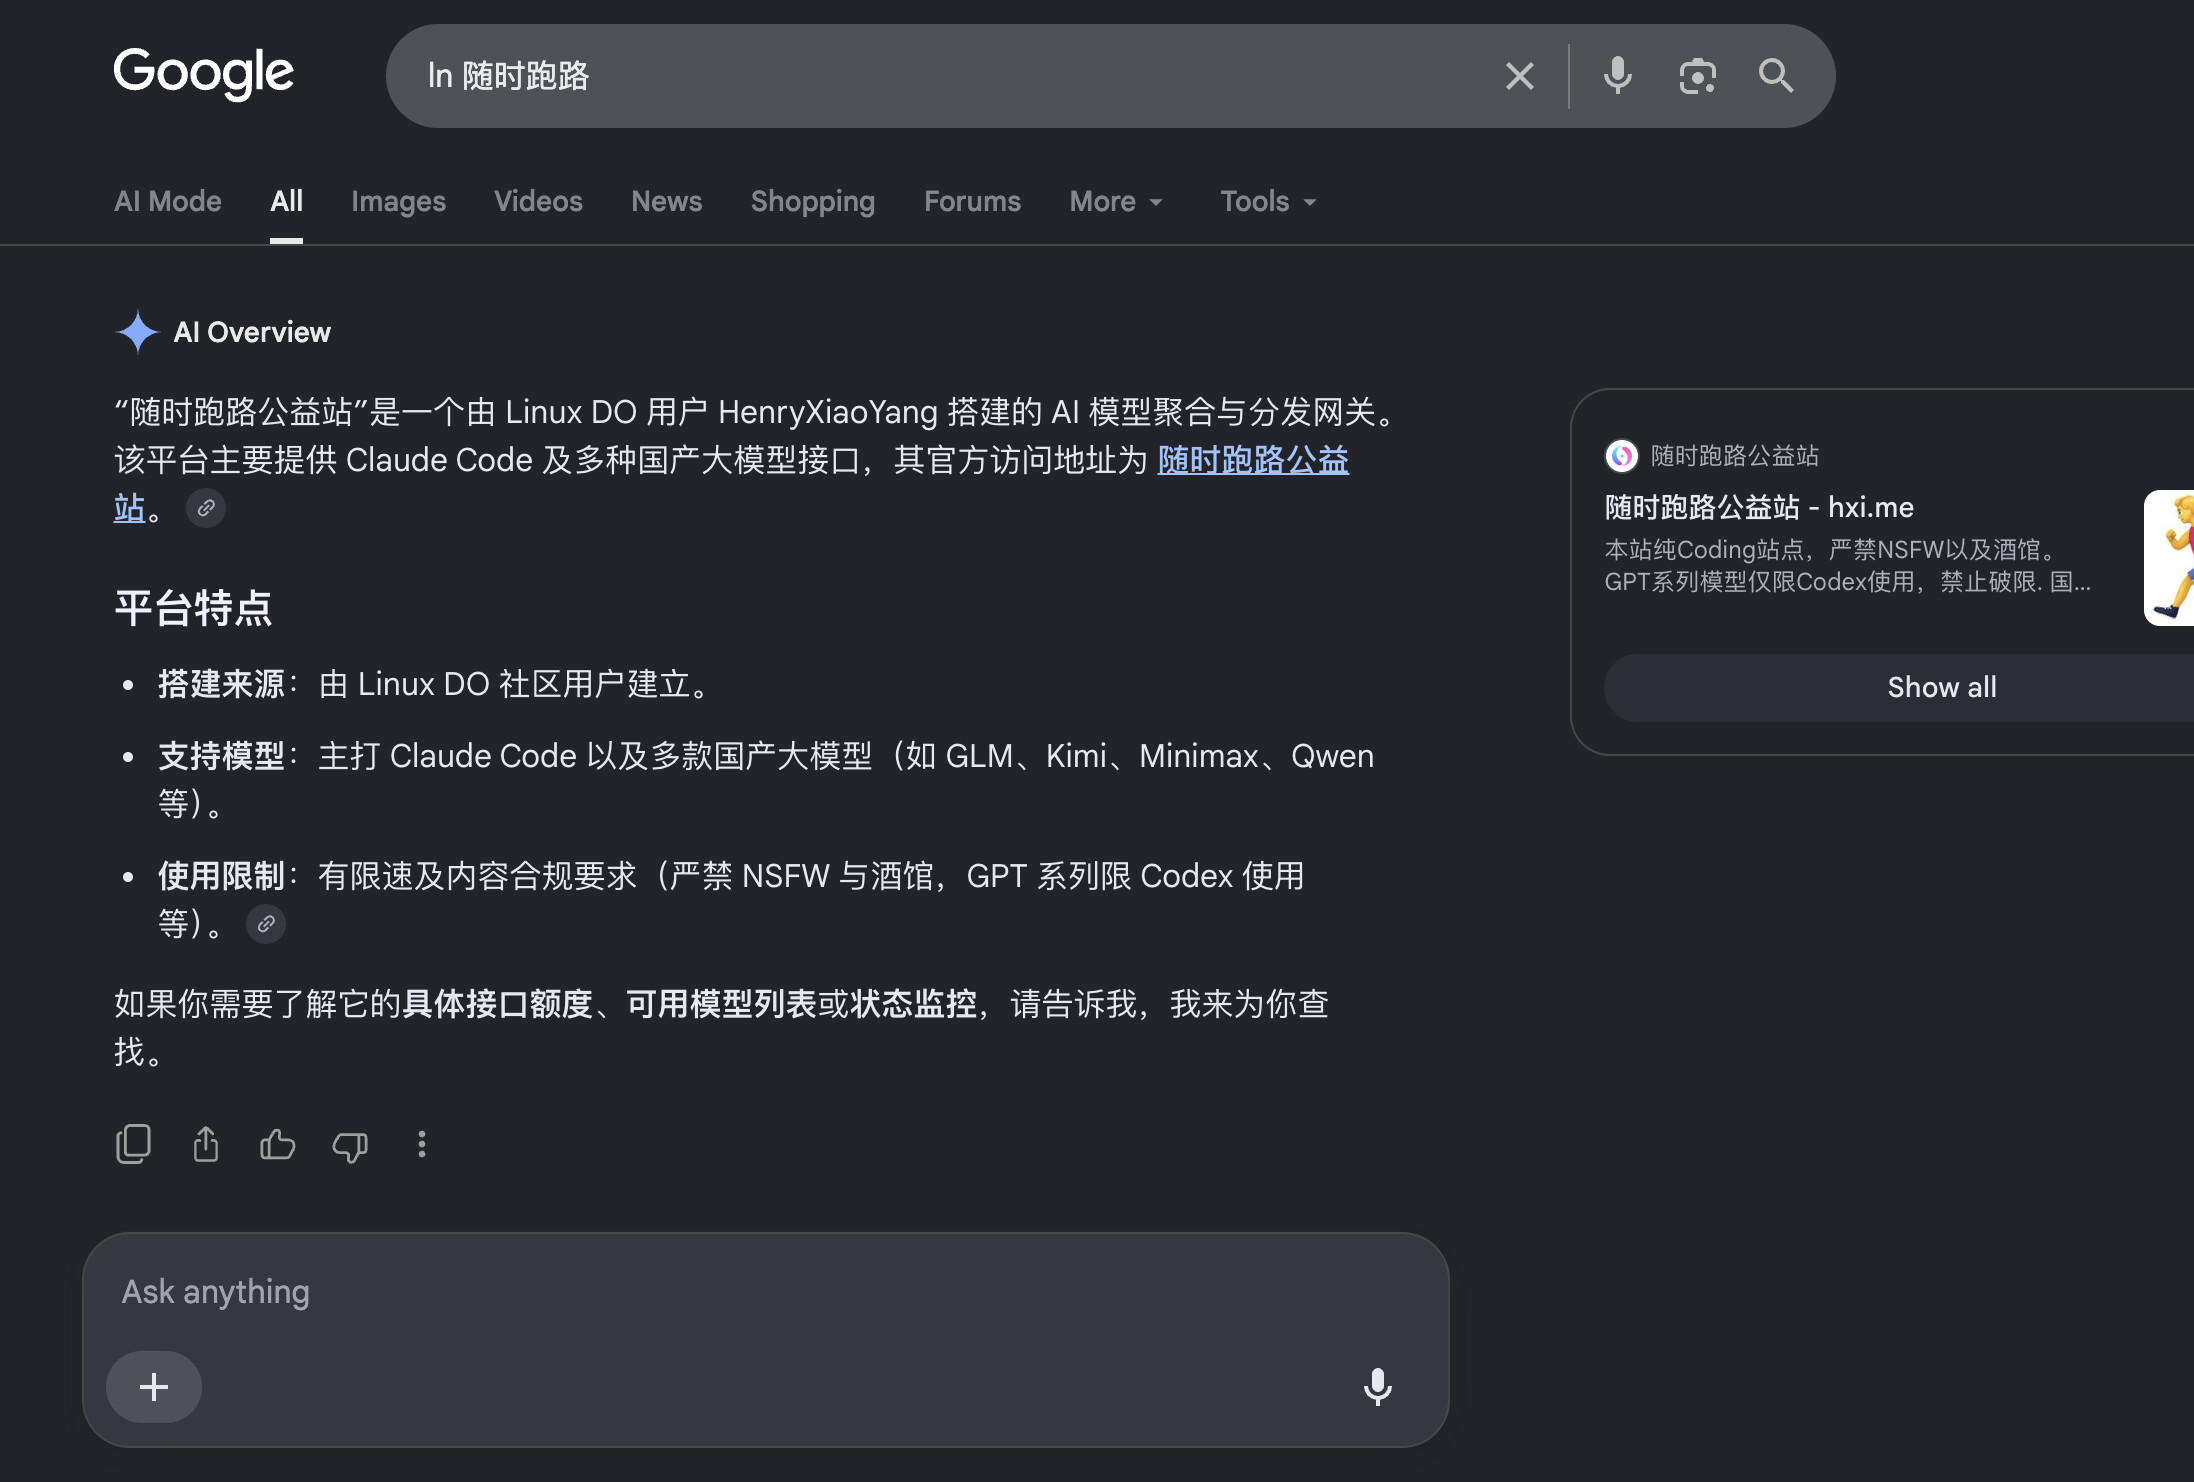
Task: Click the 使用限制 bullet label
Action: click(222, 876)
